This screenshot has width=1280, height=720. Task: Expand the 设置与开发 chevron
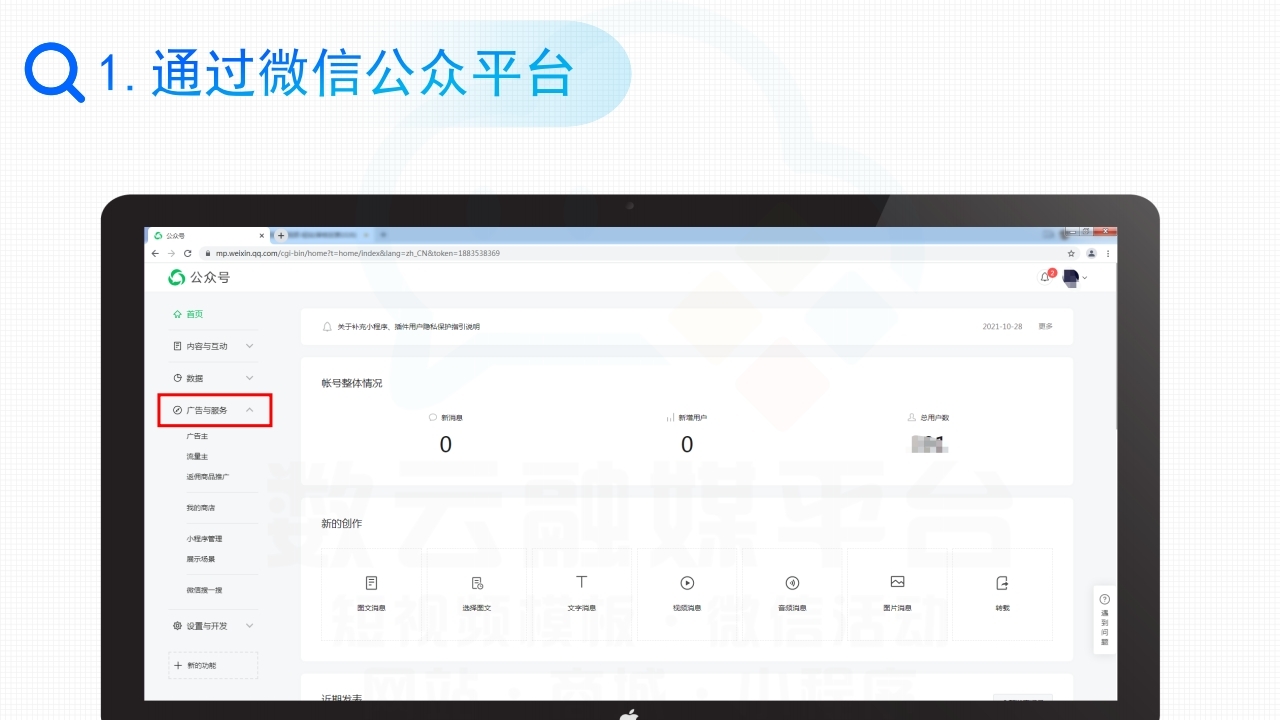tap(249, 625)
